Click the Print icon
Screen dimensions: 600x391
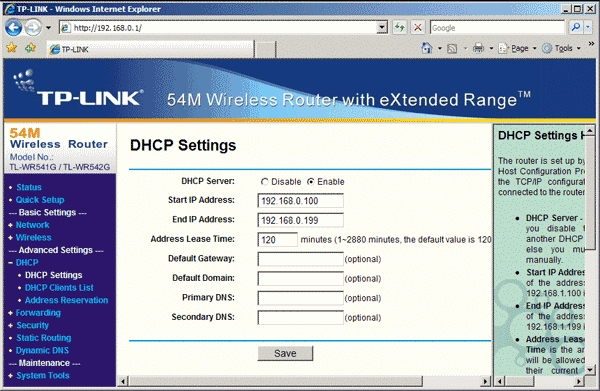[x=478, y=48]
